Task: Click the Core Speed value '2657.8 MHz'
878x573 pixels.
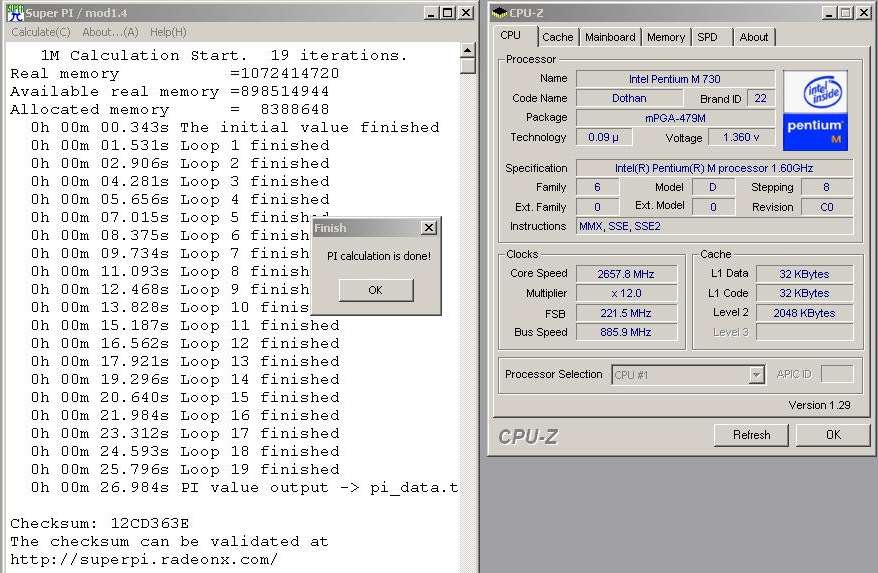Action: pos(626,274)
